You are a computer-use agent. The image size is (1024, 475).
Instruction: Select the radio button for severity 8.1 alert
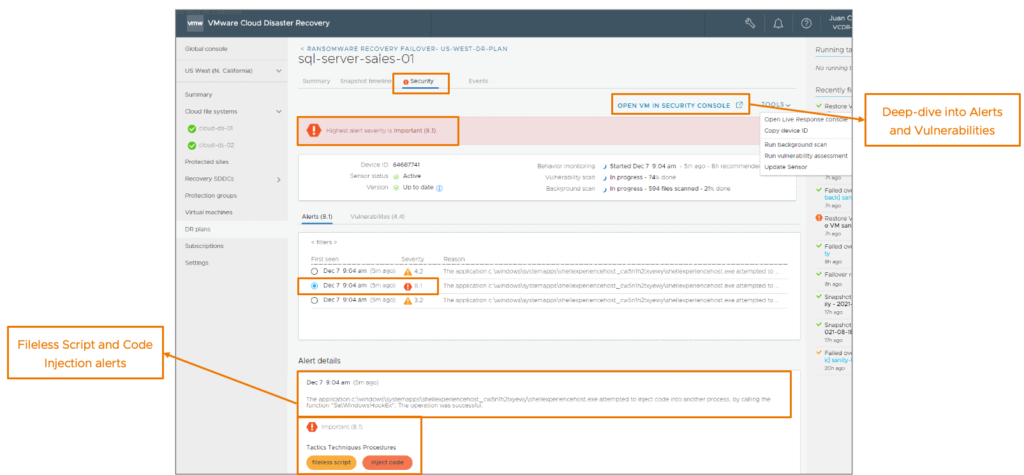[315, 286]
